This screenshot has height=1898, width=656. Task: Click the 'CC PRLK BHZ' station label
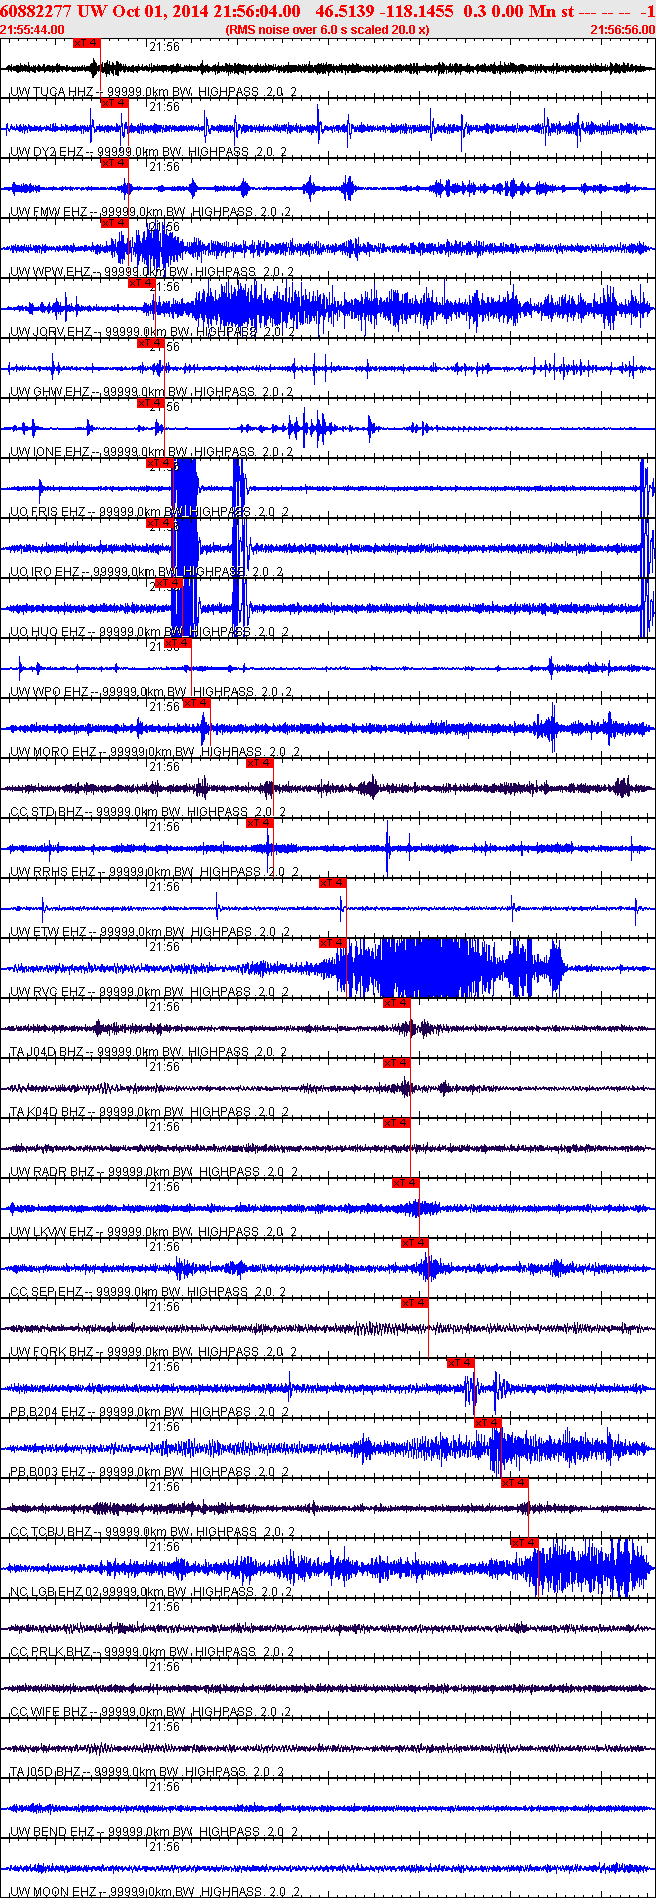(x=50, y=1652)
